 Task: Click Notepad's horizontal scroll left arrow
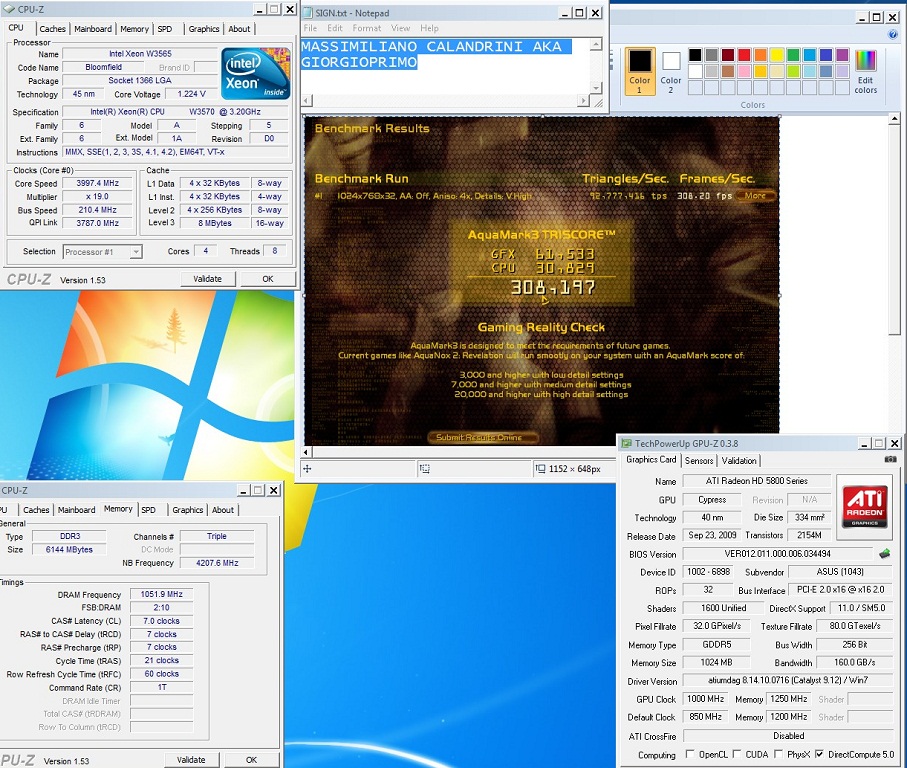click(x=307, y=101)
